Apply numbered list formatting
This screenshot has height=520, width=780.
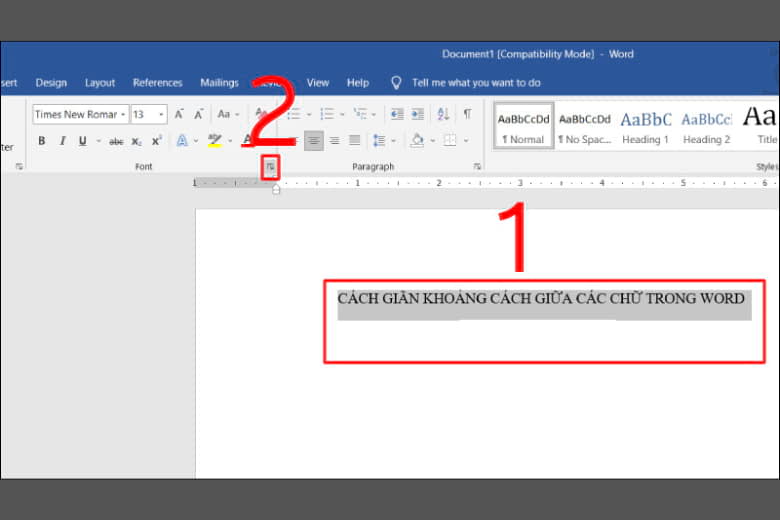click(327, 114)
